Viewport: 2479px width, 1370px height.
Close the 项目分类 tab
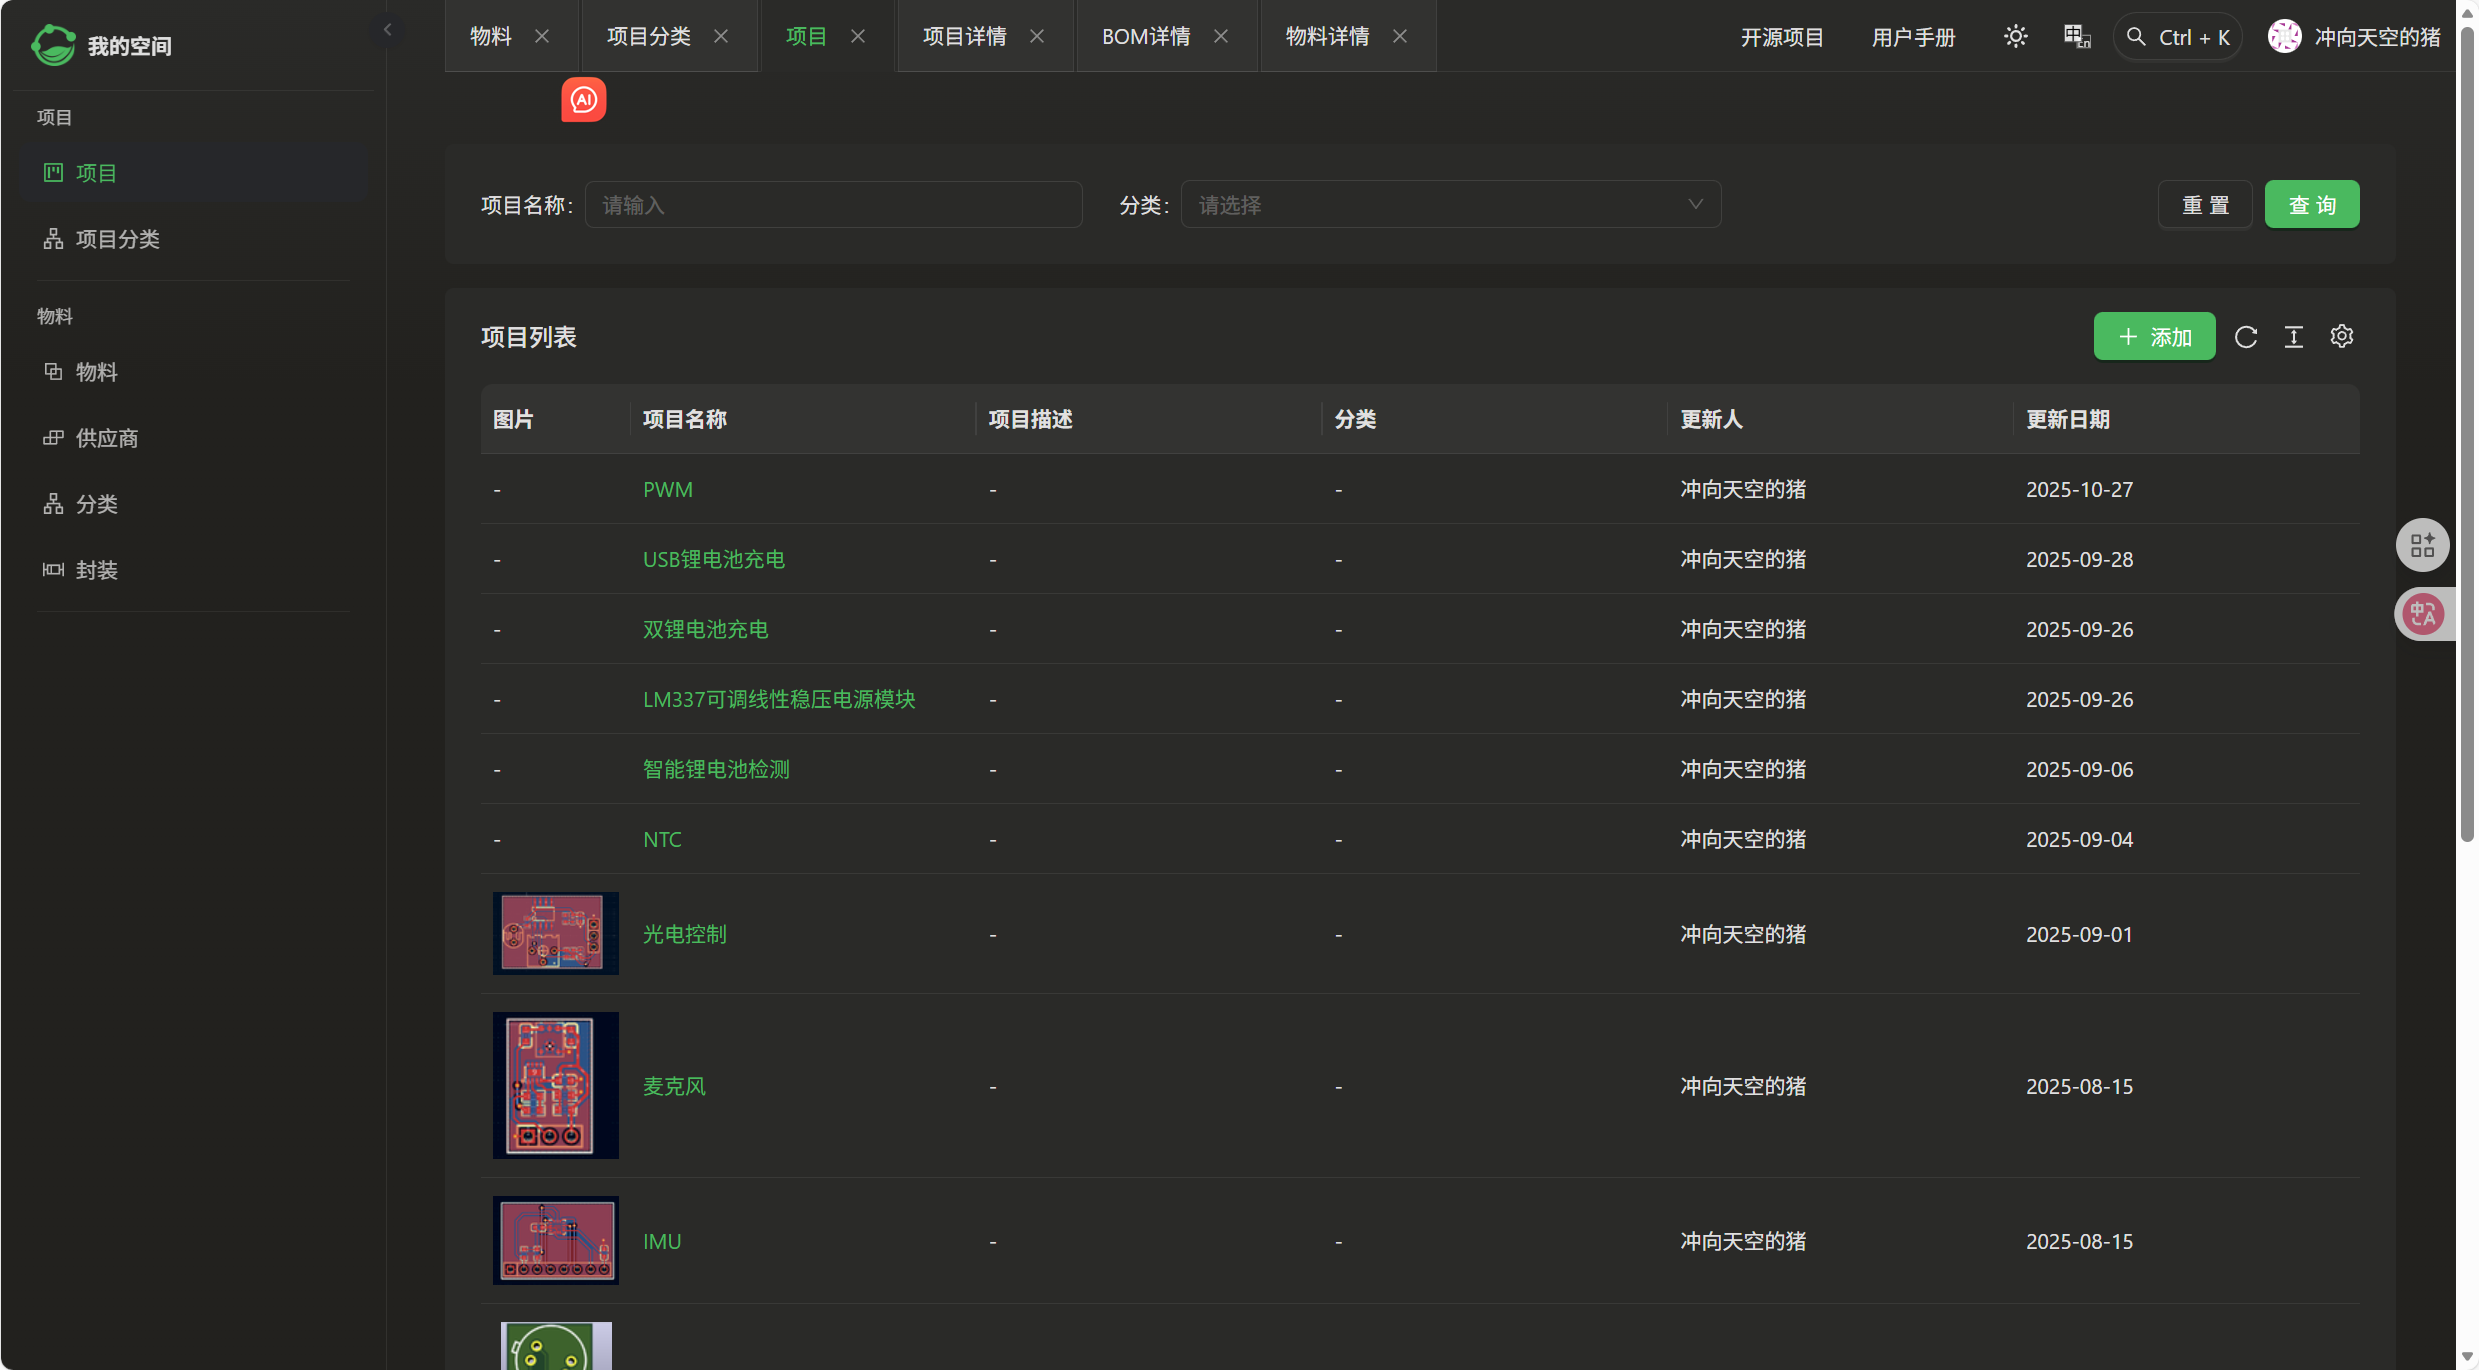pos(721,37)
